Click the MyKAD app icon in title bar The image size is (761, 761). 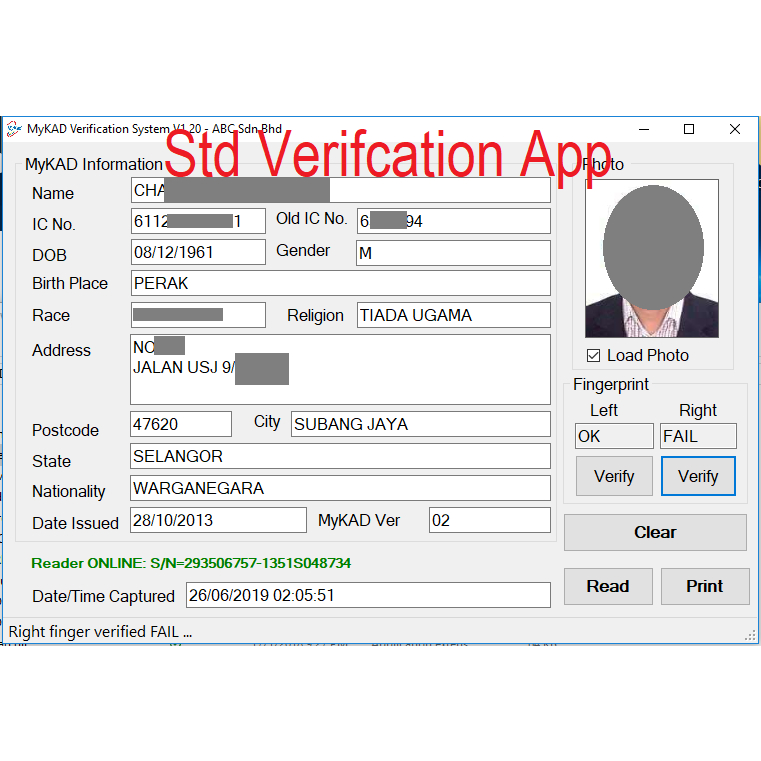point(14,129)
